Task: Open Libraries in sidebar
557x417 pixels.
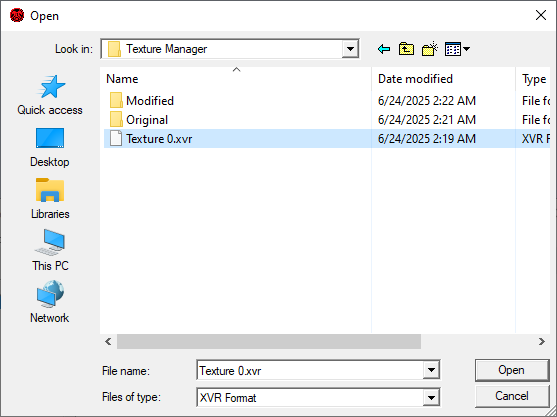Action: pos(50,199)
